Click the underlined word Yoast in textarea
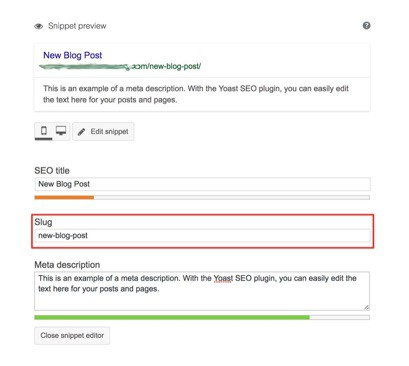The width and height of the screenshot is (409, 366). [223, 278]
